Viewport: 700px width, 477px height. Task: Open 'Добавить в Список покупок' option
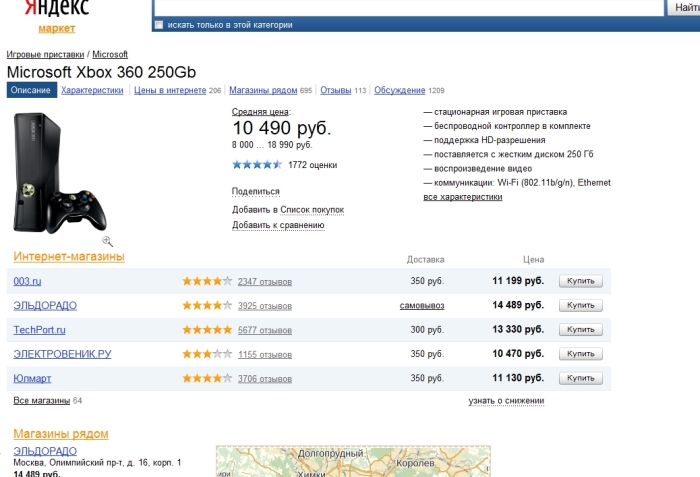click(x=288, y=209)
